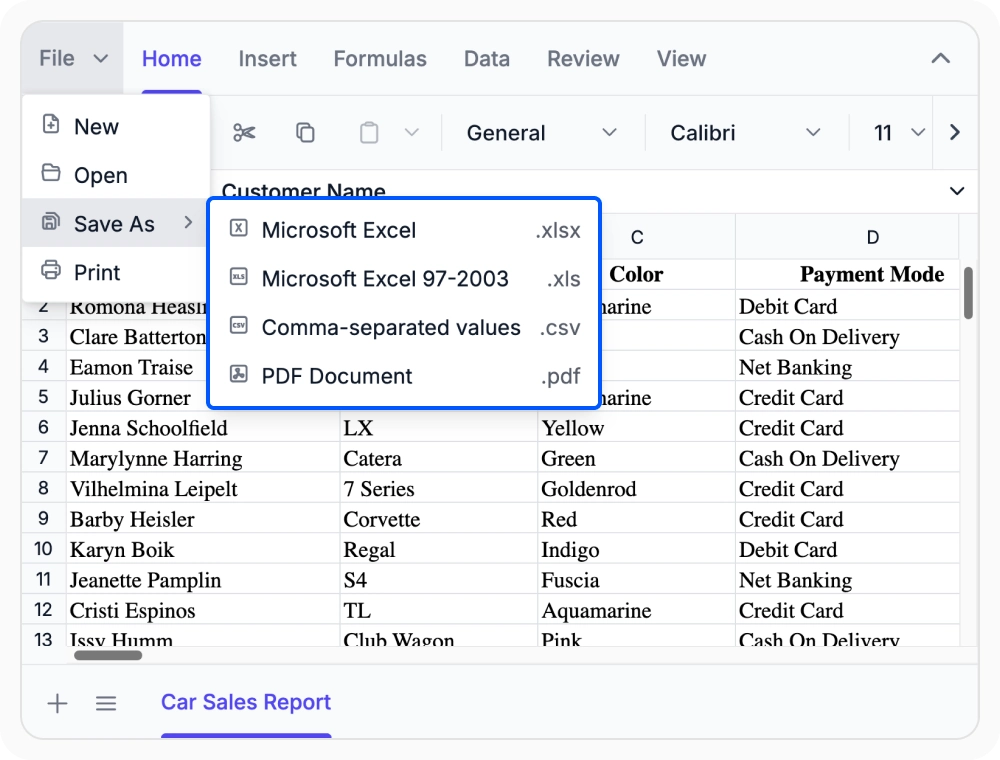Choose Open from the File menu
The height and width of the screenshot is (760, 1000).
click(x=116, y=175)
